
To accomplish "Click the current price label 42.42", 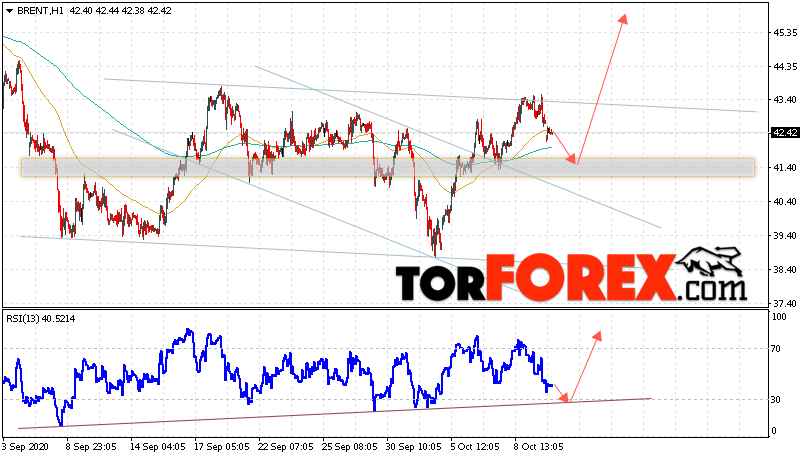I will pyautogui.click(x=785, y=133).
